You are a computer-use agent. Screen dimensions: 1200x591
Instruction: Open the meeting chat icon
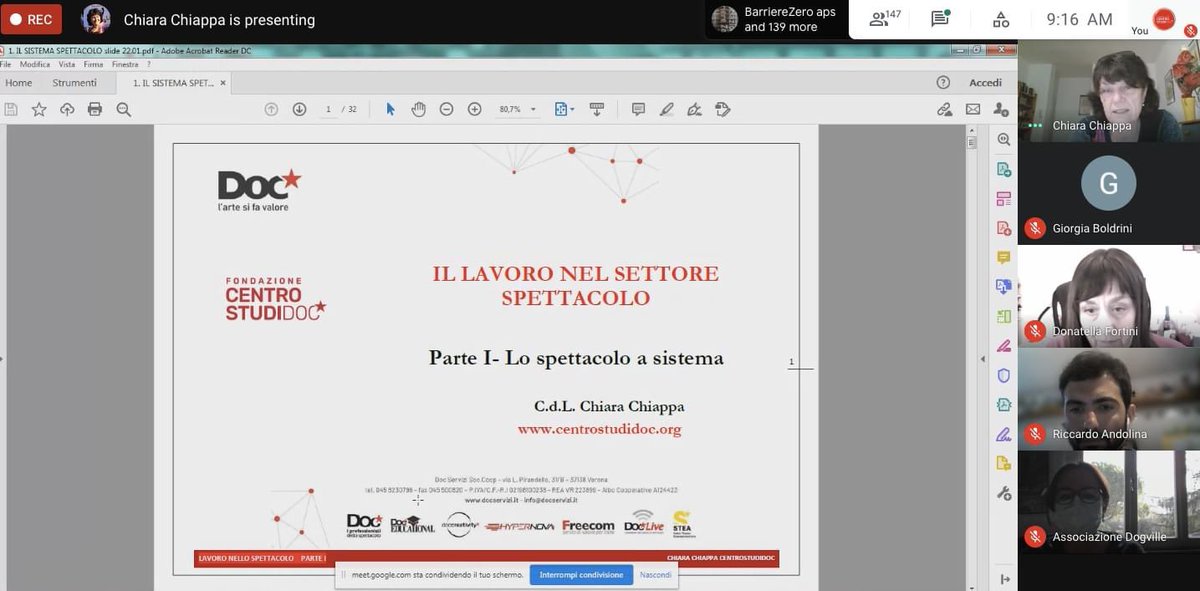point(940,19)
